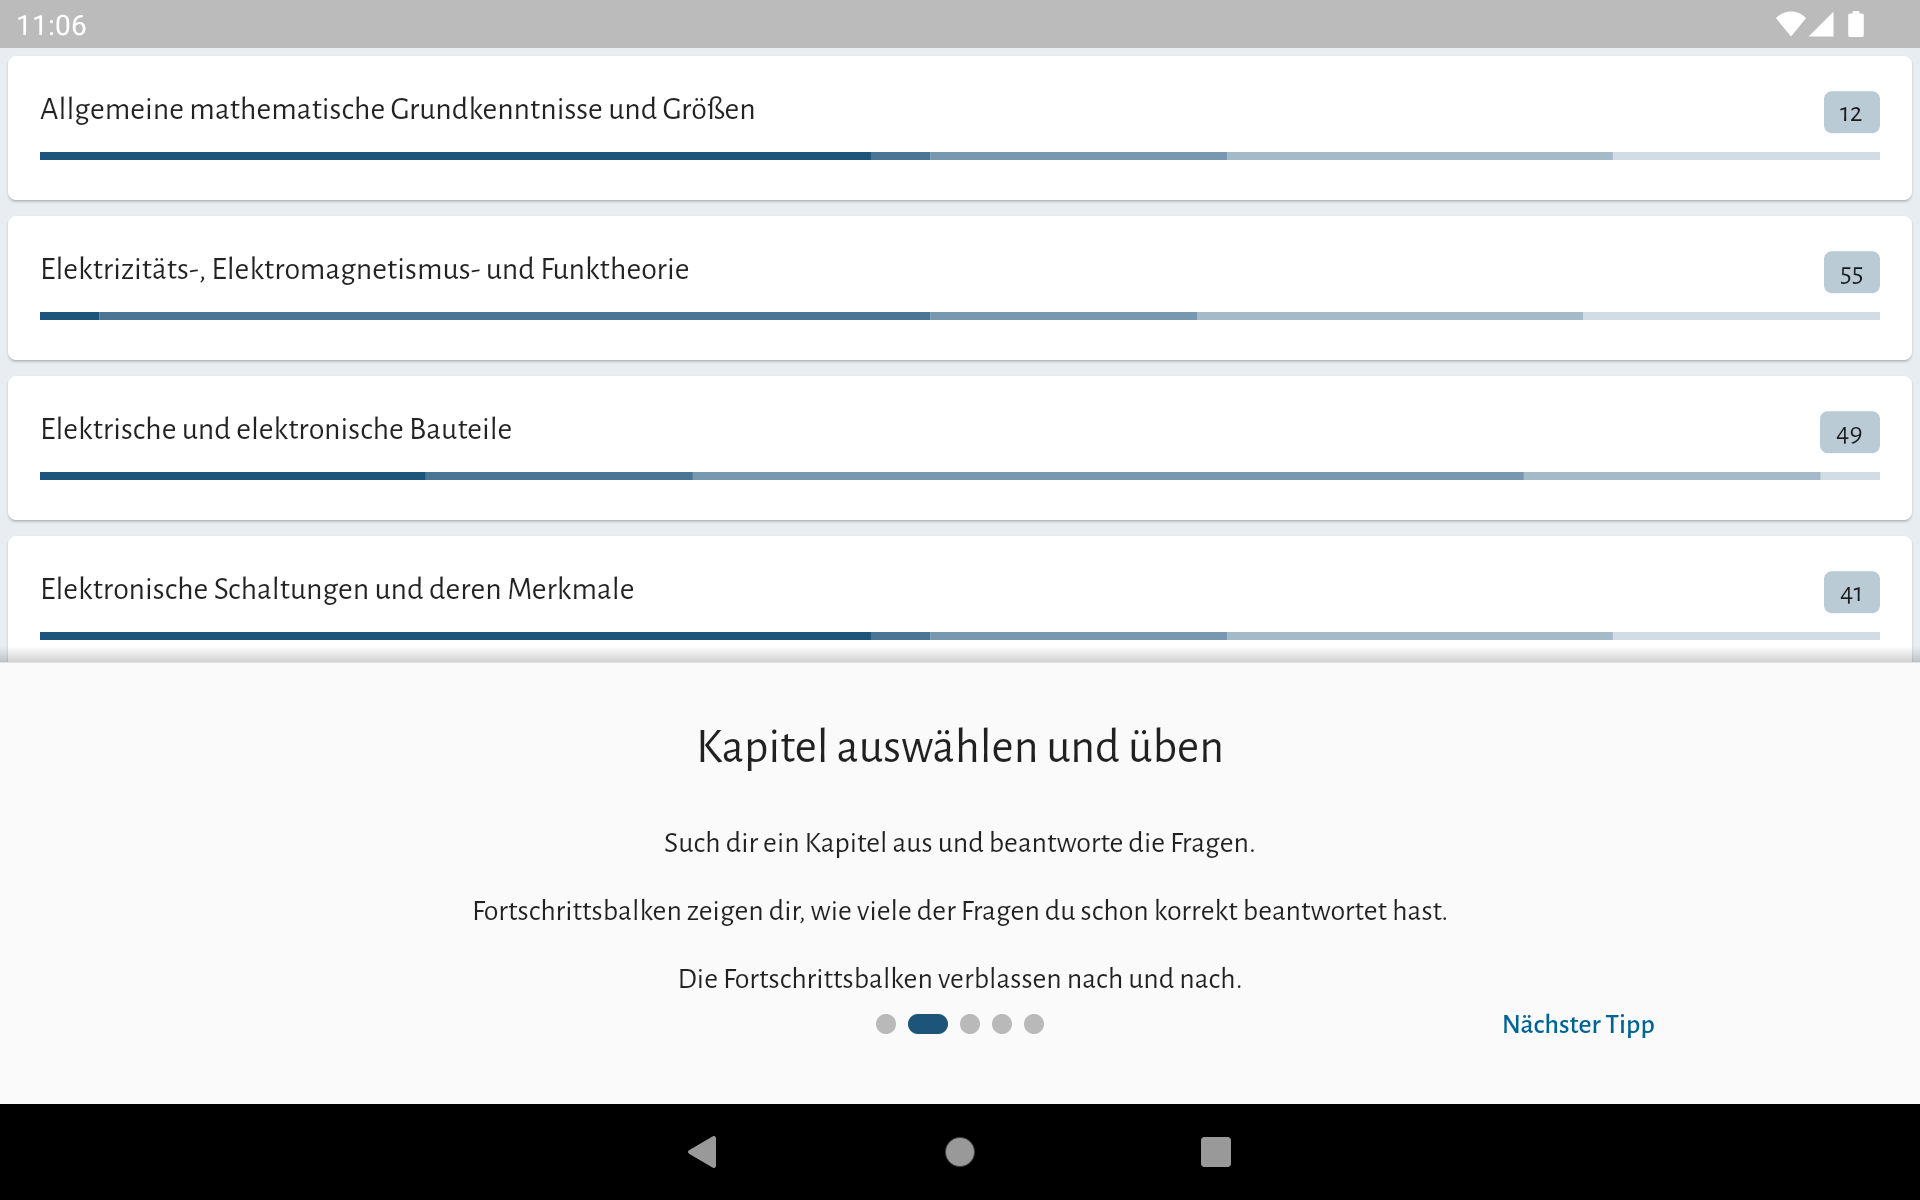Select the first tip page dot

pyautogui.click(x=885, y=1024)
